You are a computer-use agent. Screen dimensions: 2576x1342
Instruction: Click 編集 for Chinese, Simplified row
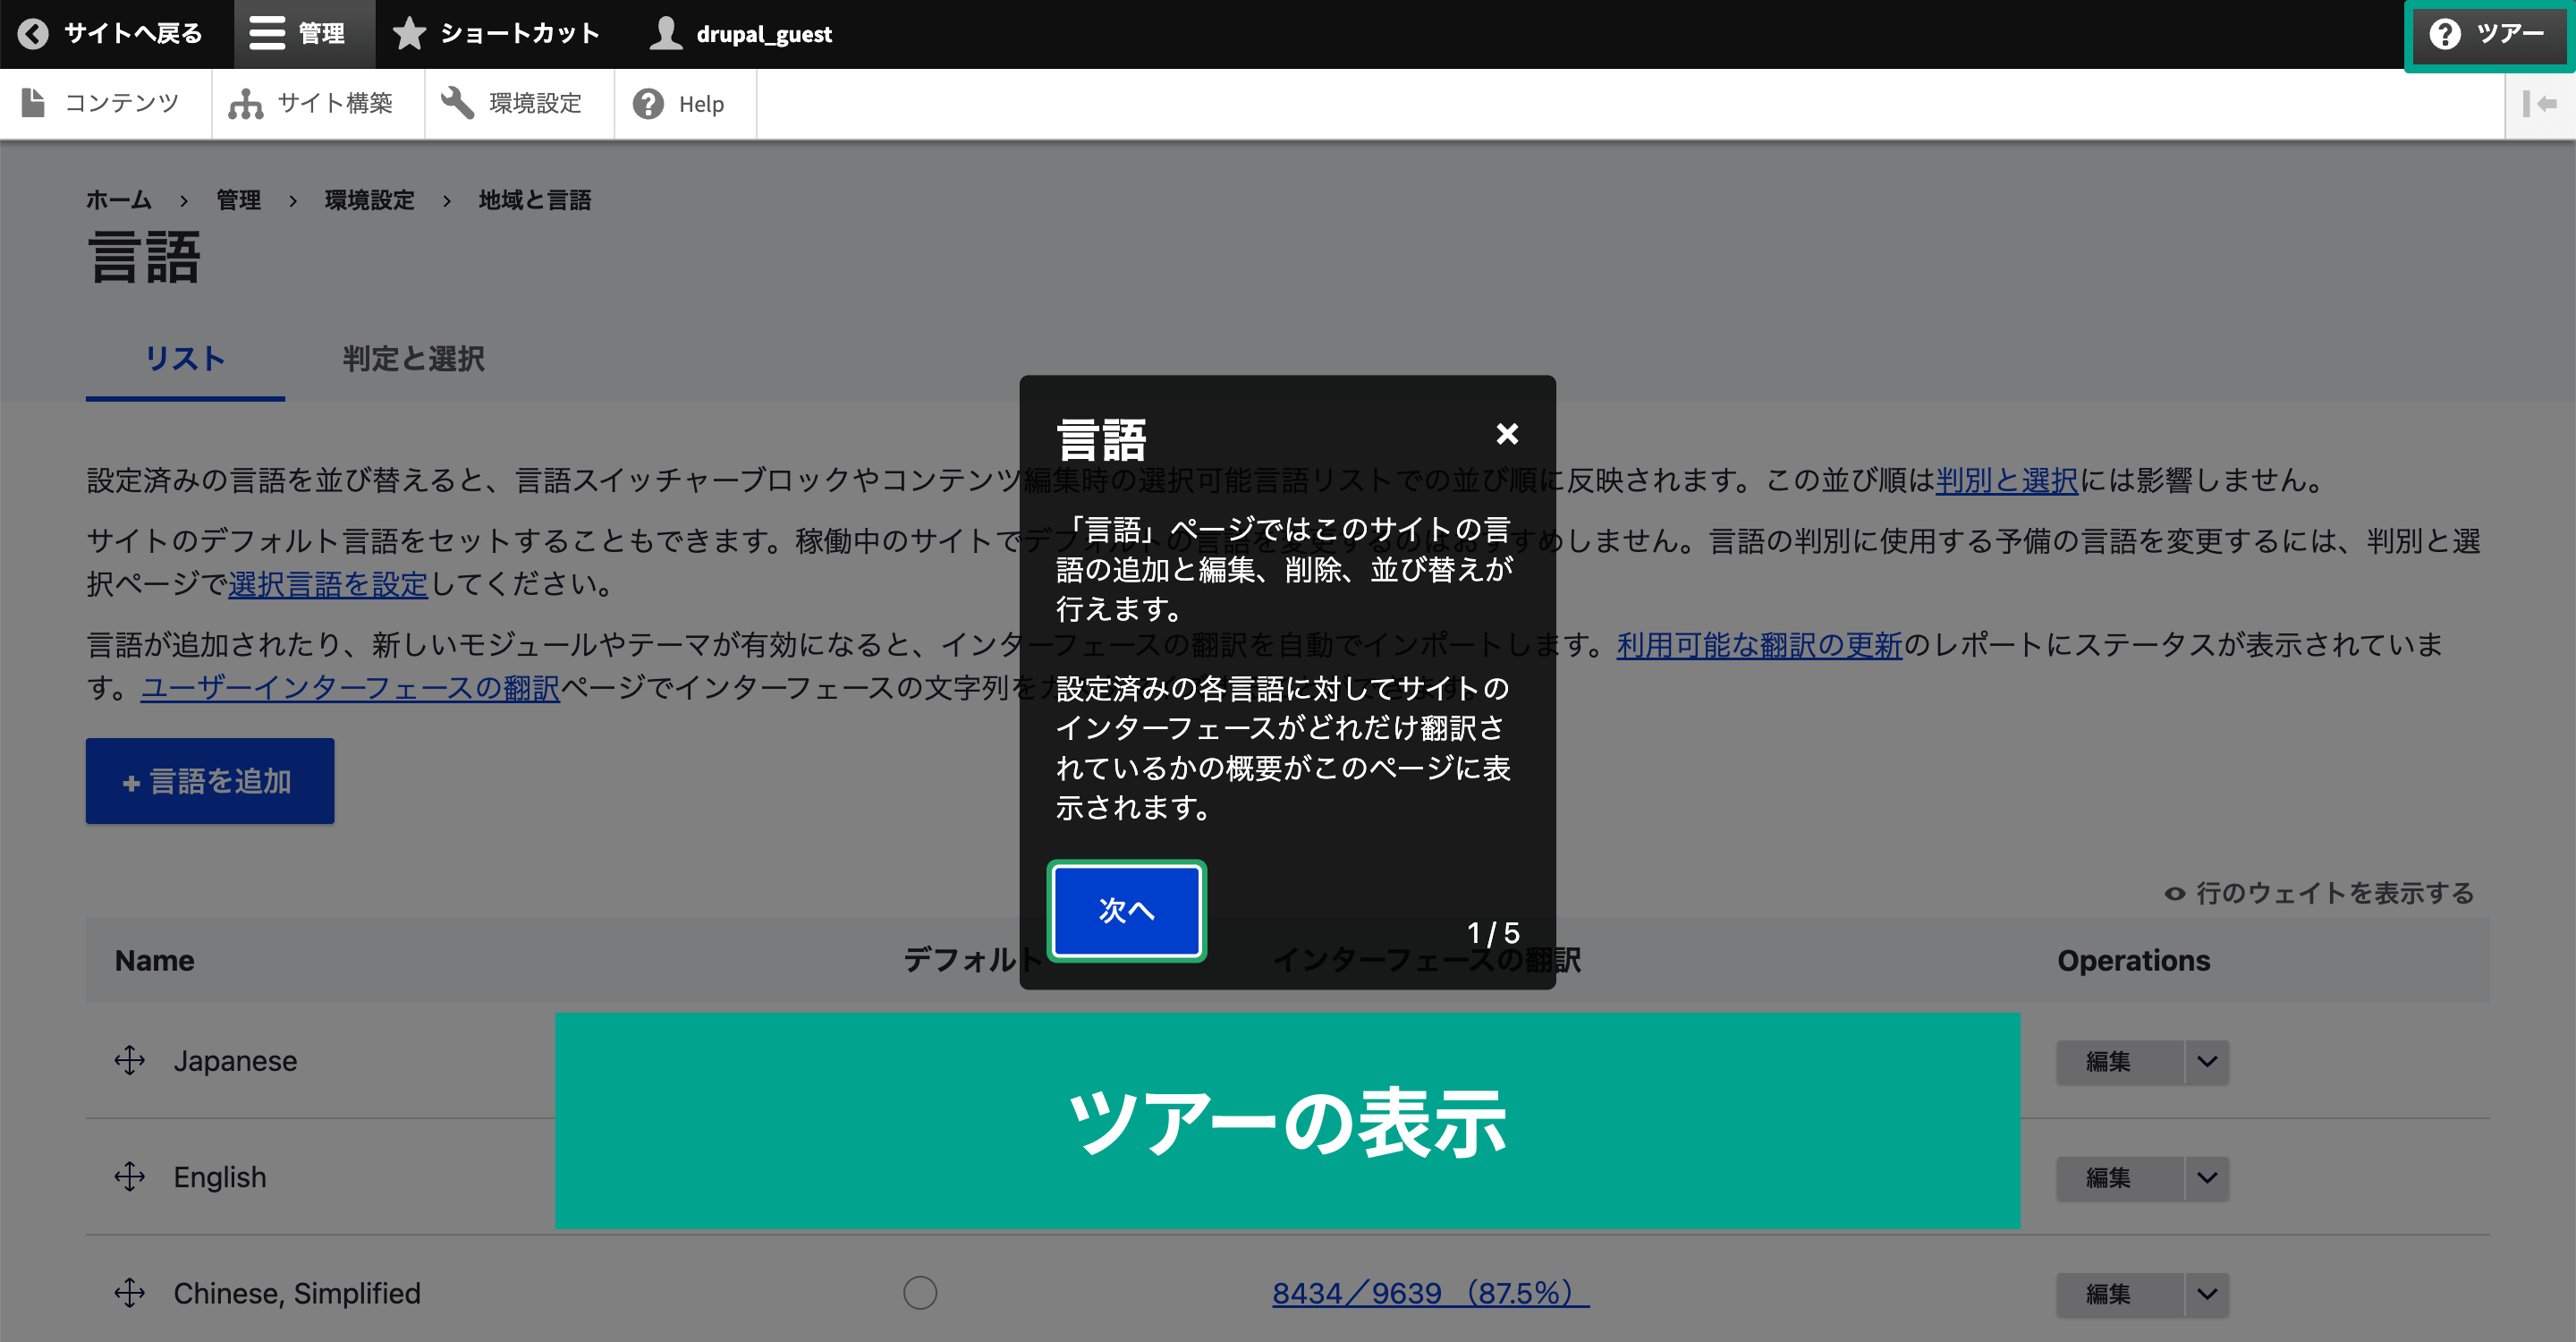[2120, 1293]
